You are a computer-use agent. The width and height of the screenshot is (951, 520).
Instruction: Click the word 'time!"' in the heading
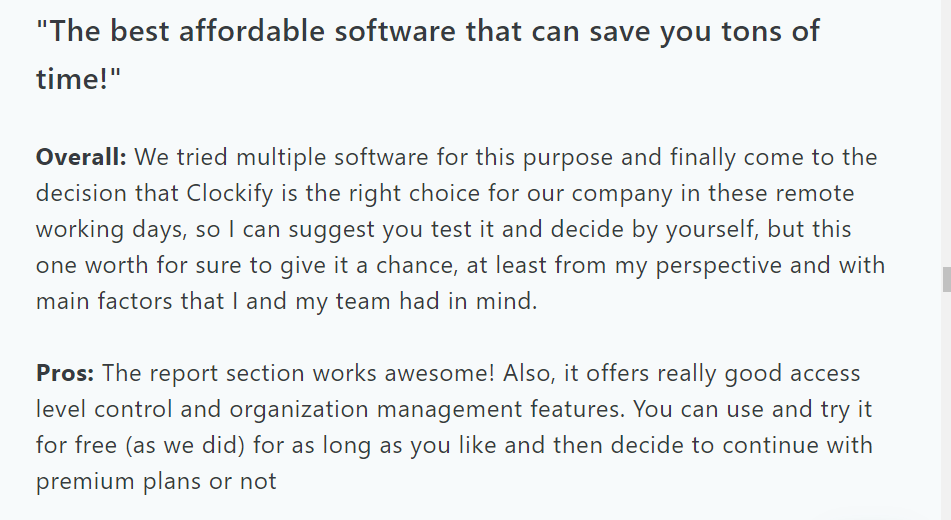coord(78,79)
